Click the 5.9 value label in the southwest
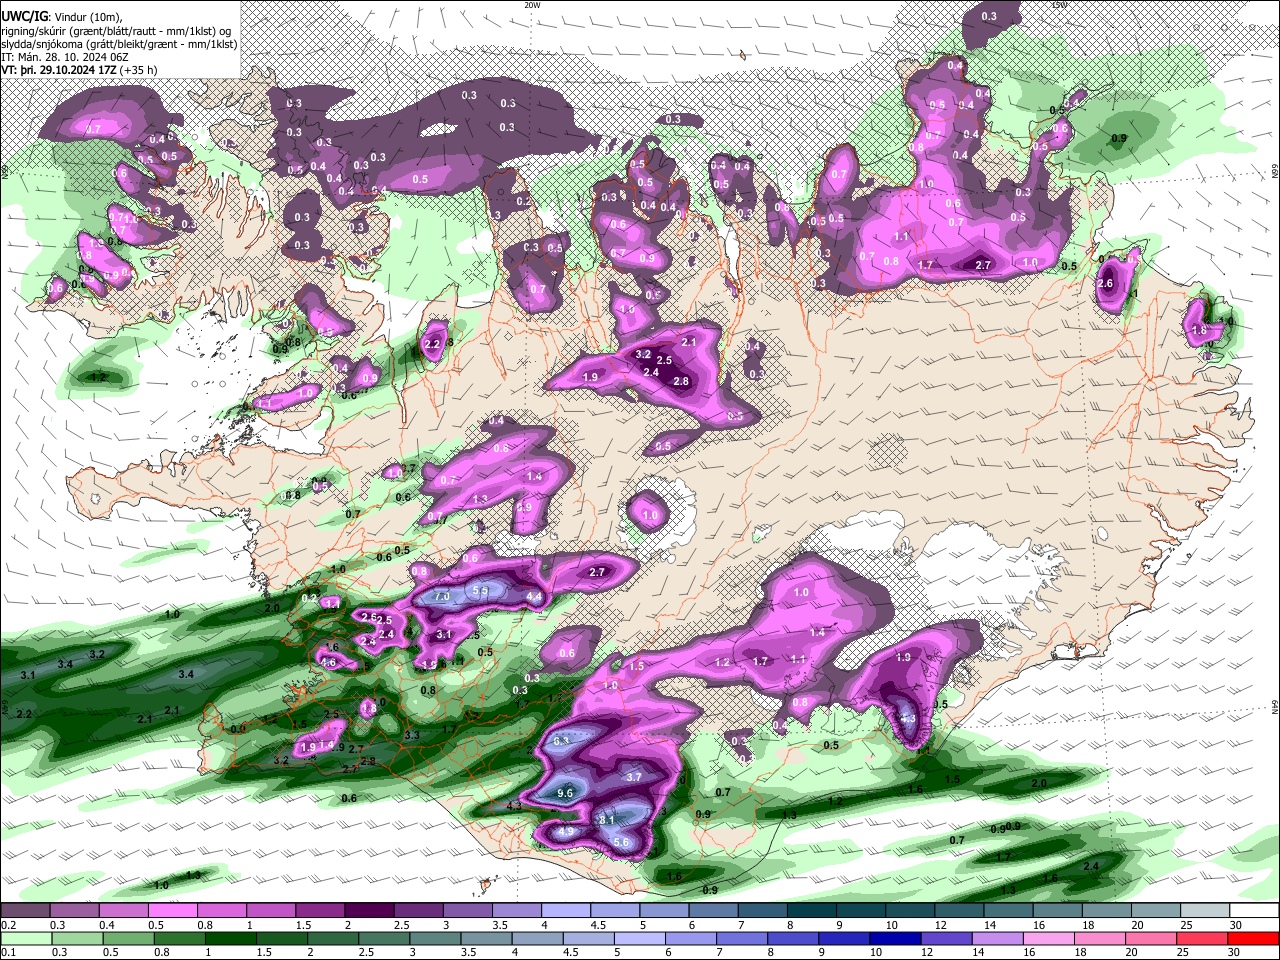The height and width of the screenshot is (960, 1280). pyautogui.click(x=480, y=591)
